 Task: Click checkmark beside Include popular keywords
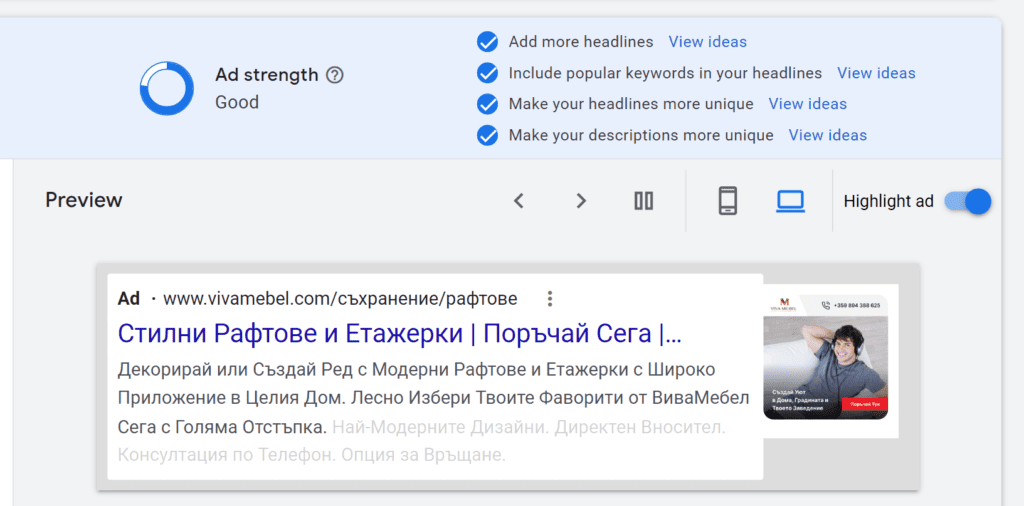[487, 73]
